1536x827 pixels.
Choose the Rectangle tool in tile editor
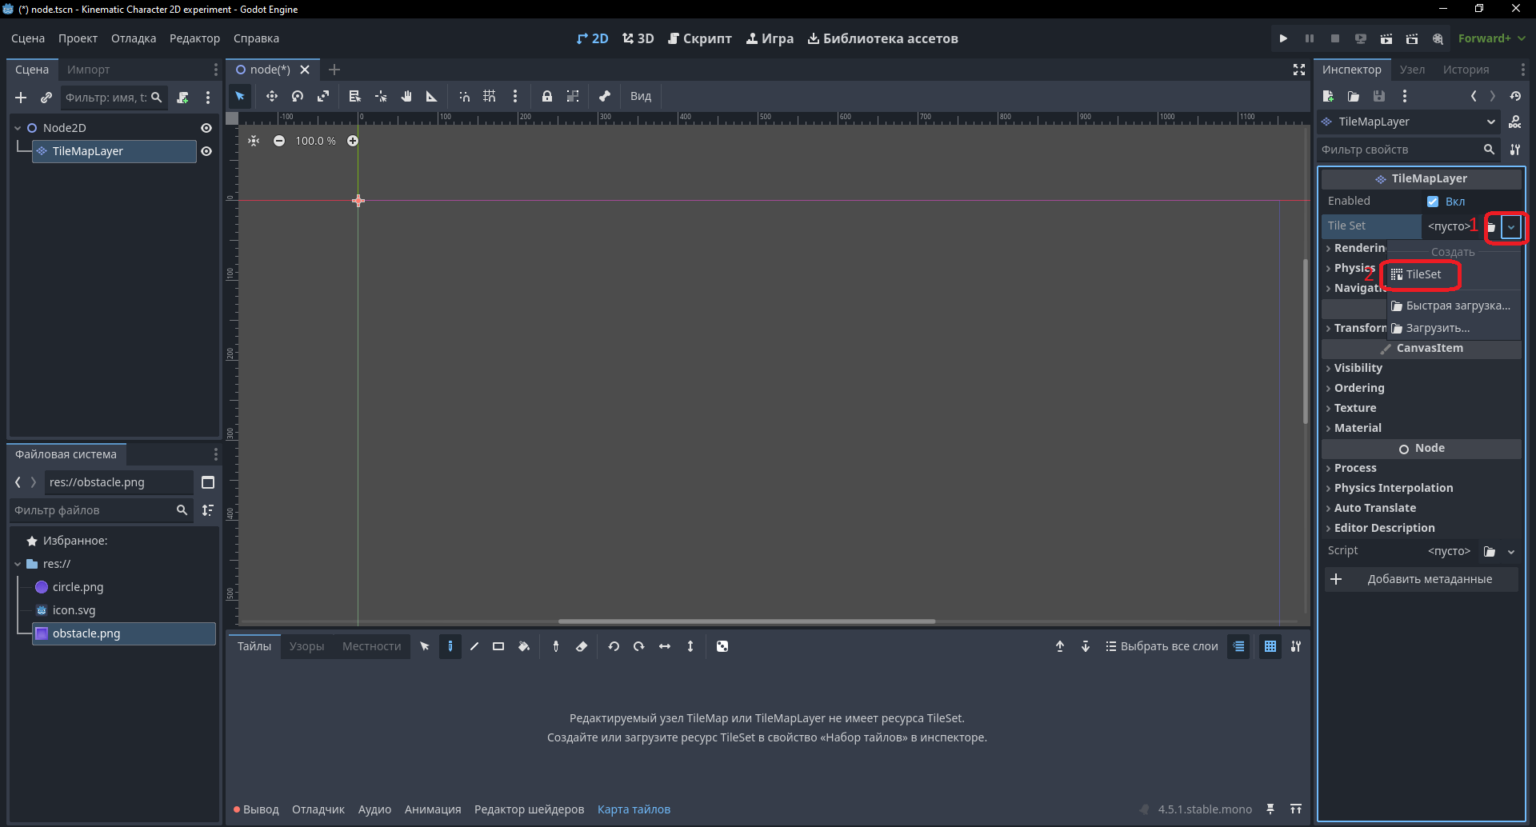click(498, 646)
